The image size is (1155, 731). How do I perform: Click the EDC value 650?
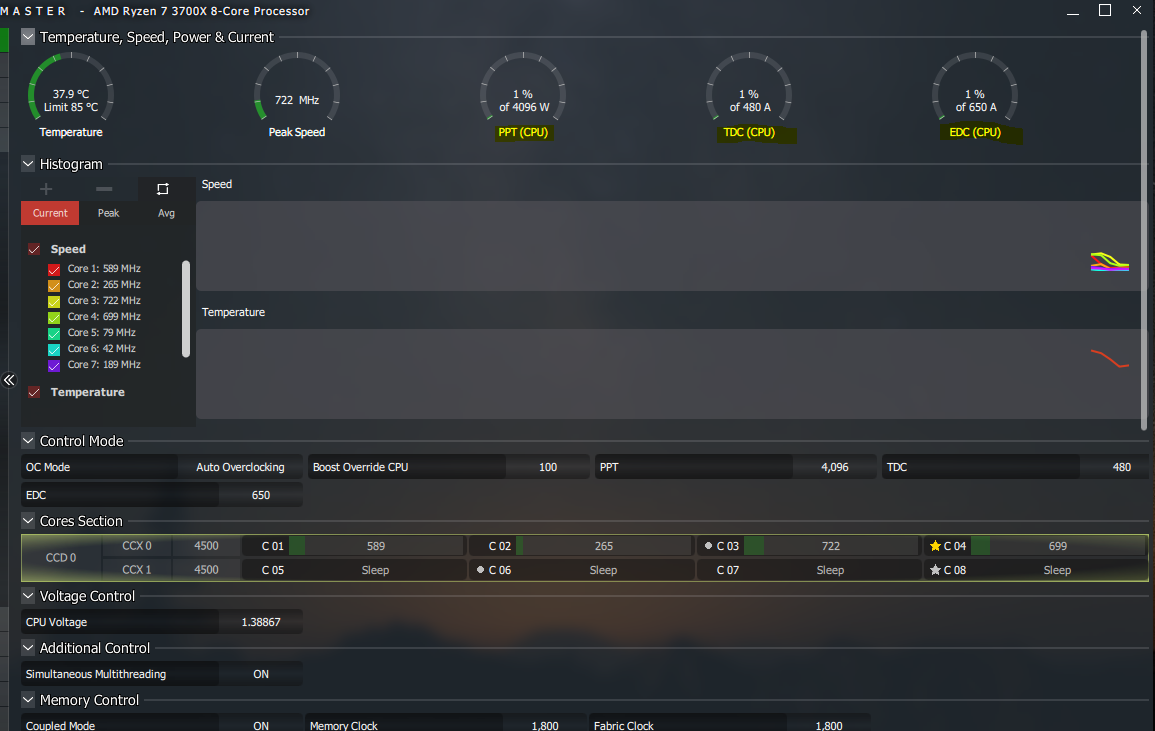261,495
